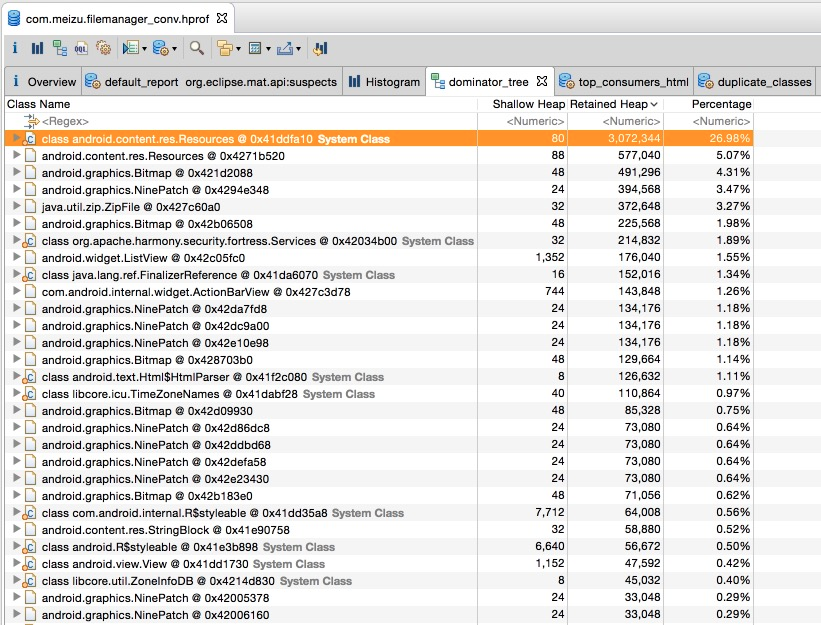Click the Run Expert System Test icon
The height and width of the screenshot is (625, 821).
click(129, 48)
